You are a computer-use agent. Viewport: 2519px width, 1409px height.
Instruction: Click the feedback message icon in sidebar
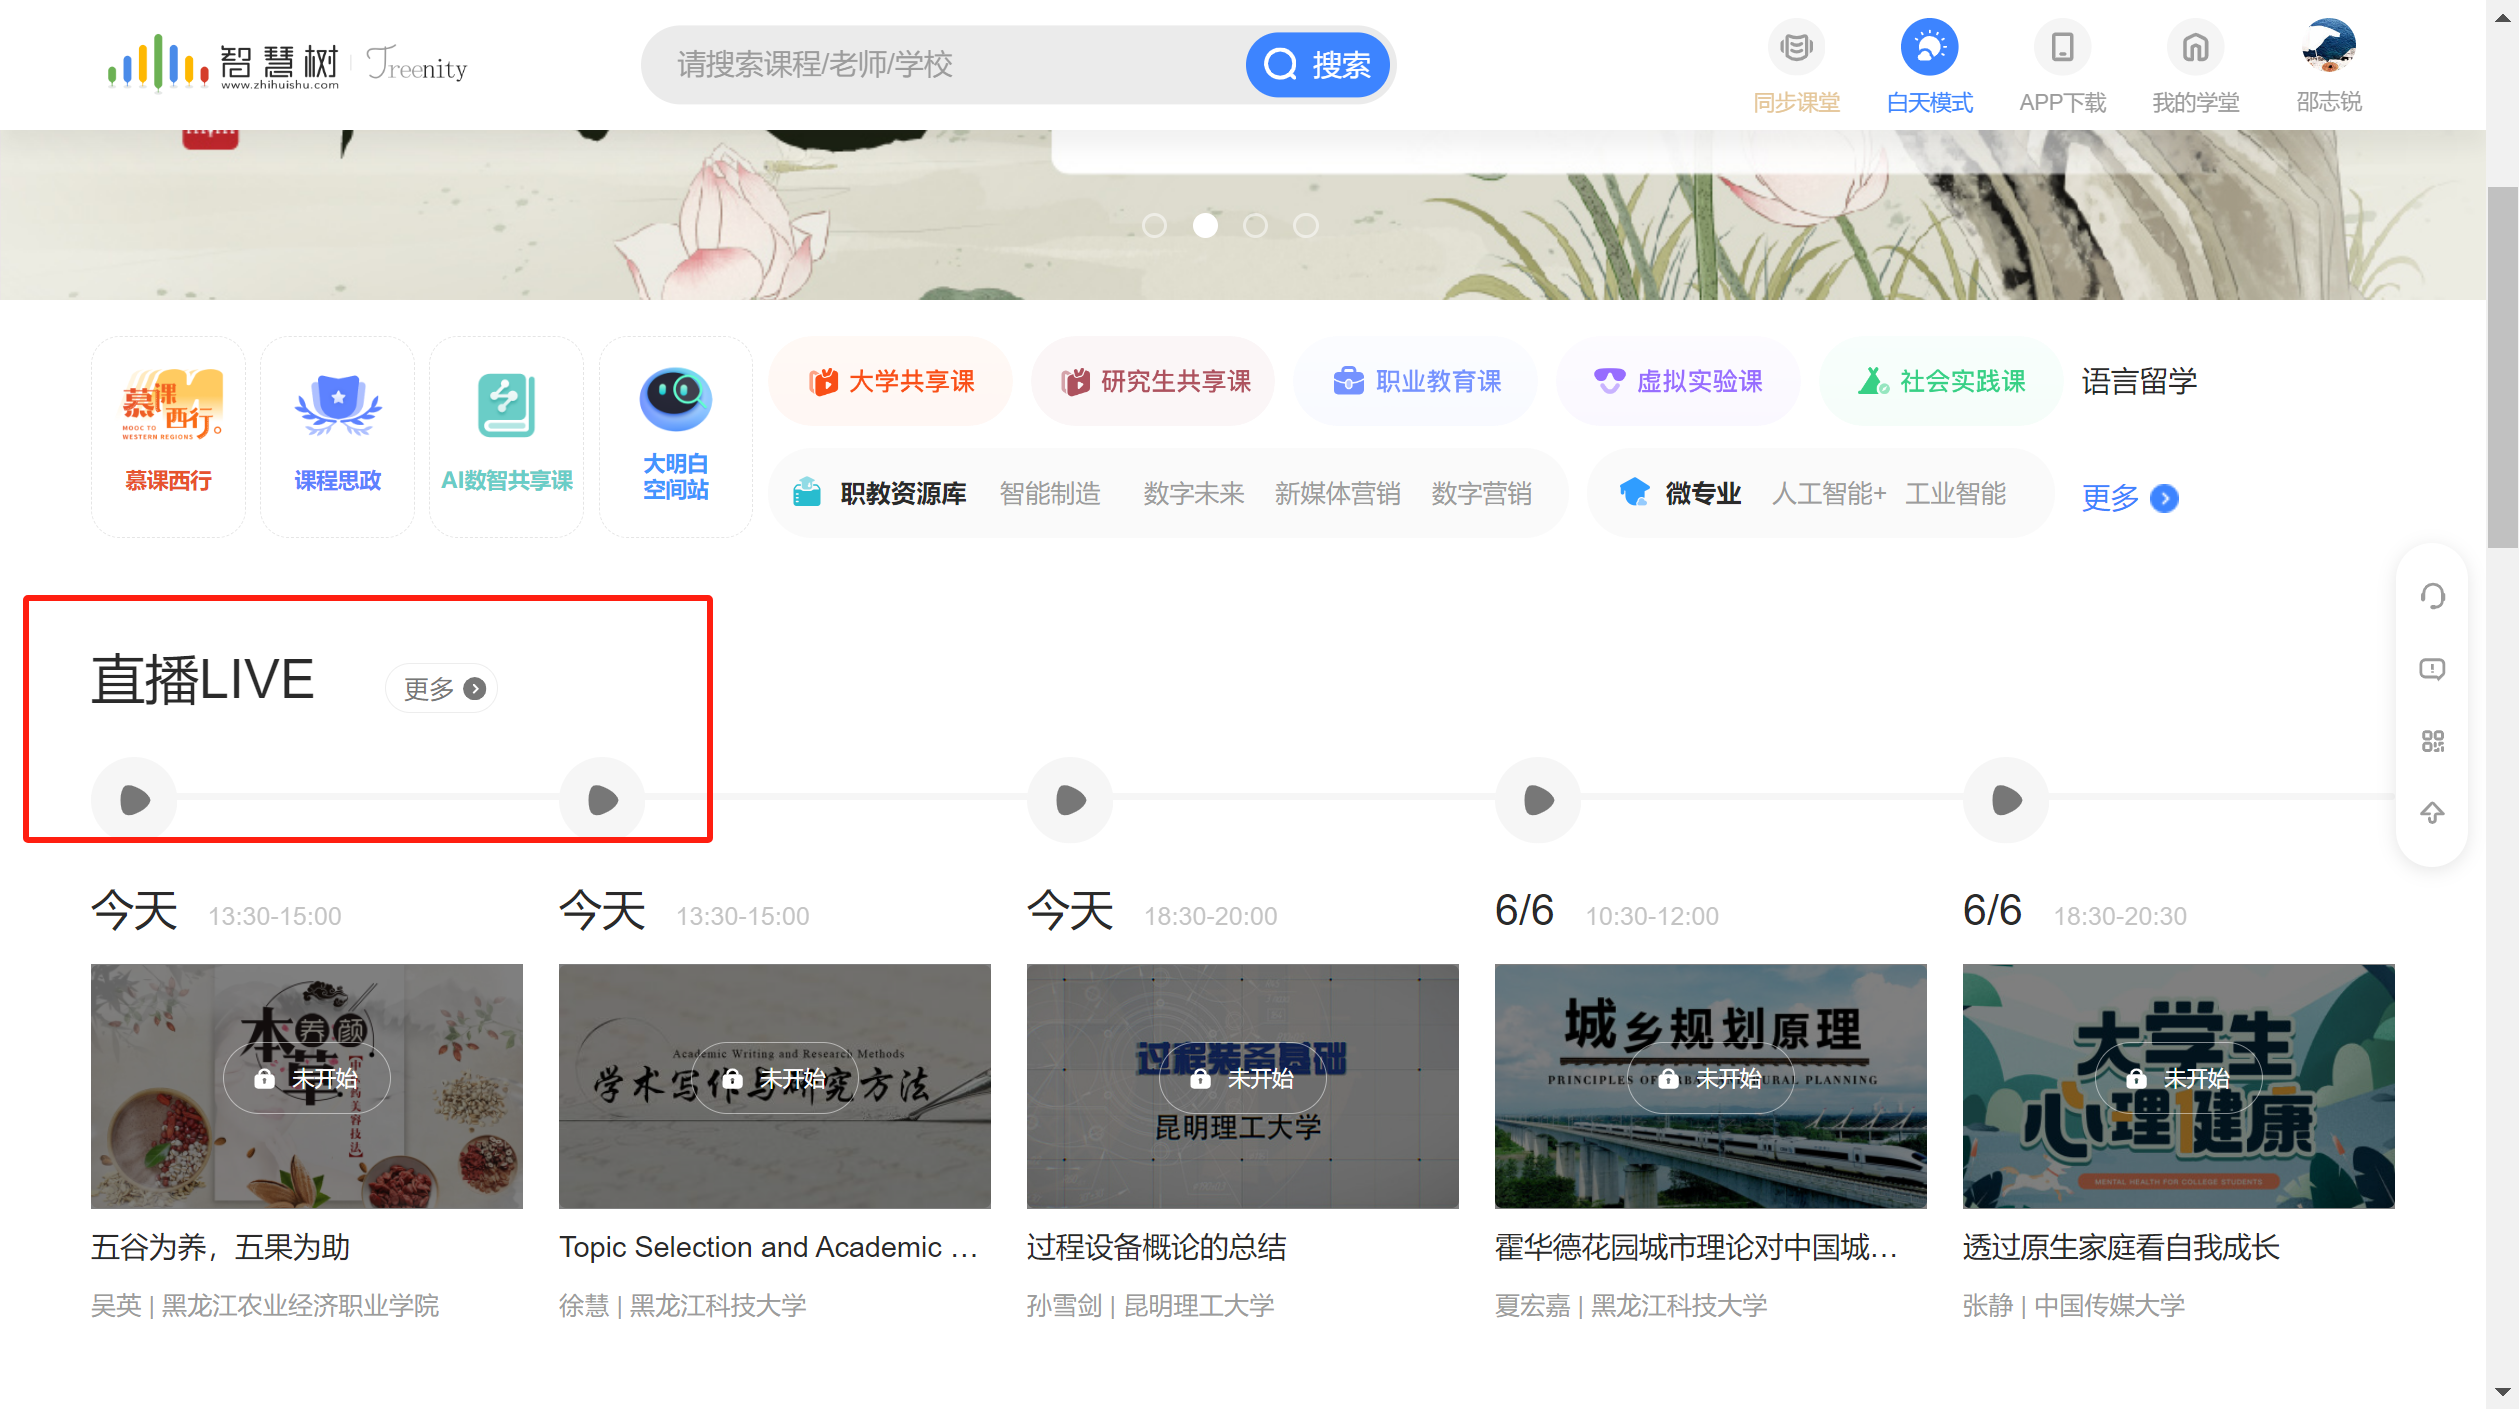coord(2432,669)
